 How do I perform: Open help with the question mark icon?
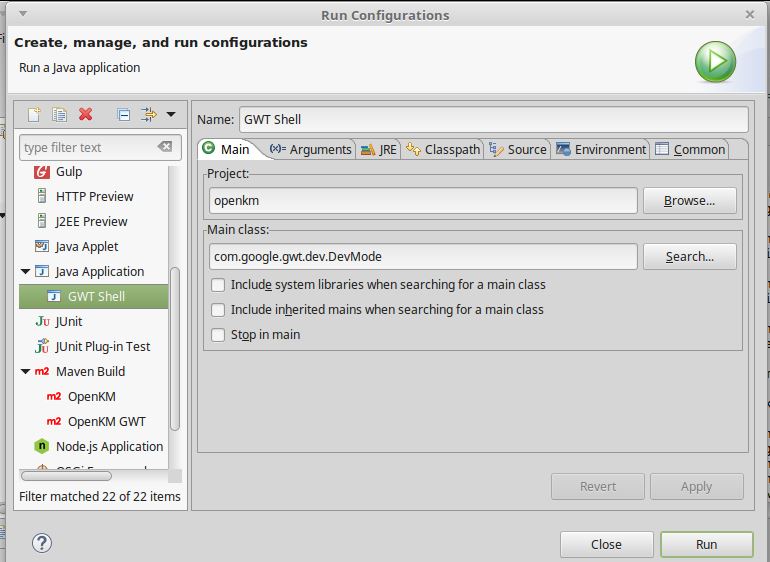click(41, 543)
